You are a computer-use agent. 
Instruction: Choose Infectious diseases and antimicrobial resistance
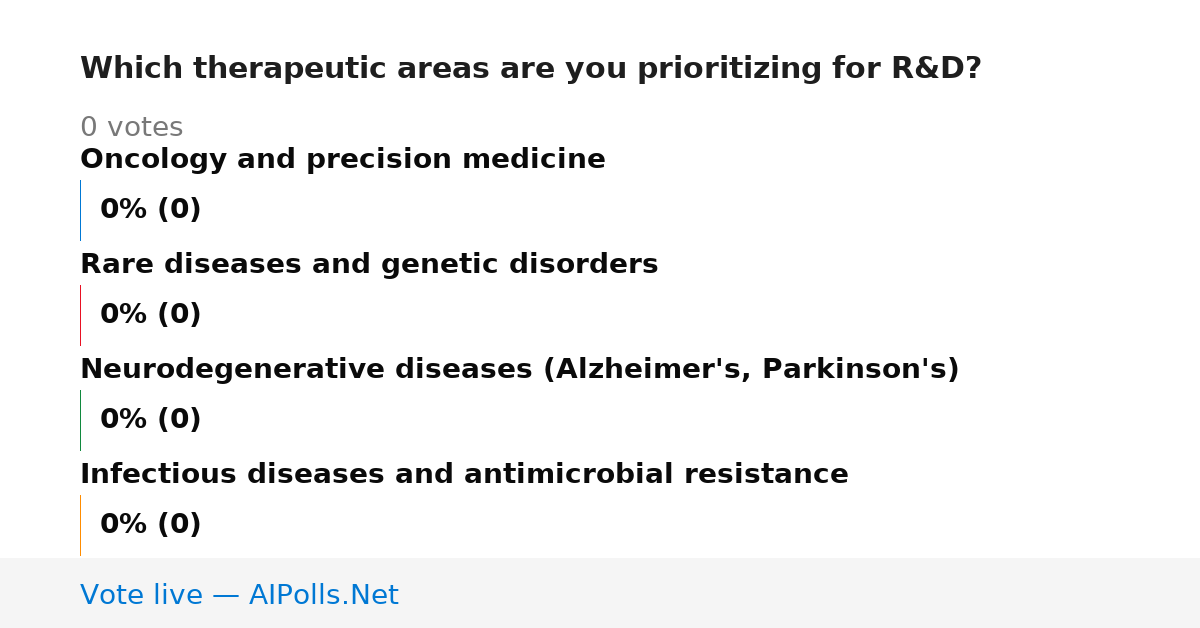tap(464, 475)
